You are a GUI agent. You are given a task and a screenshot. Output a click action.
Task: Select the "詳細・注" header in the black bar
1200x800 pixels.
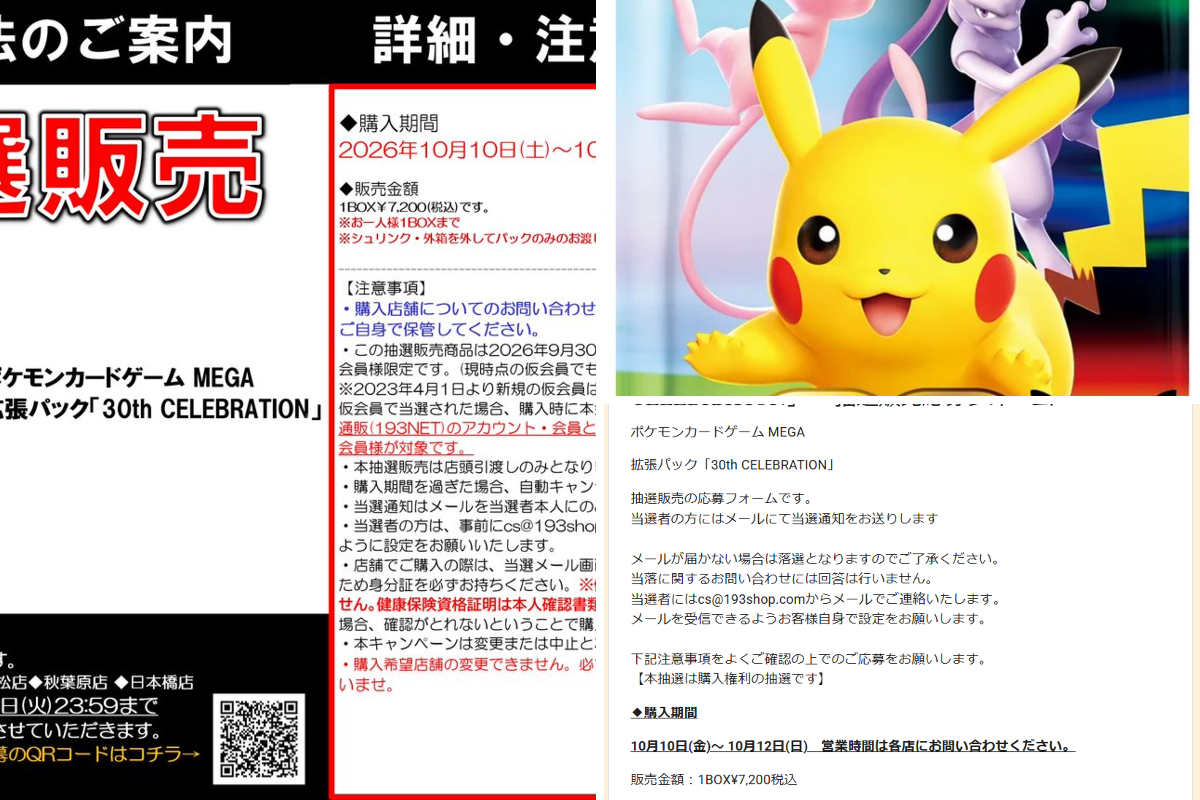coord(484,40)
